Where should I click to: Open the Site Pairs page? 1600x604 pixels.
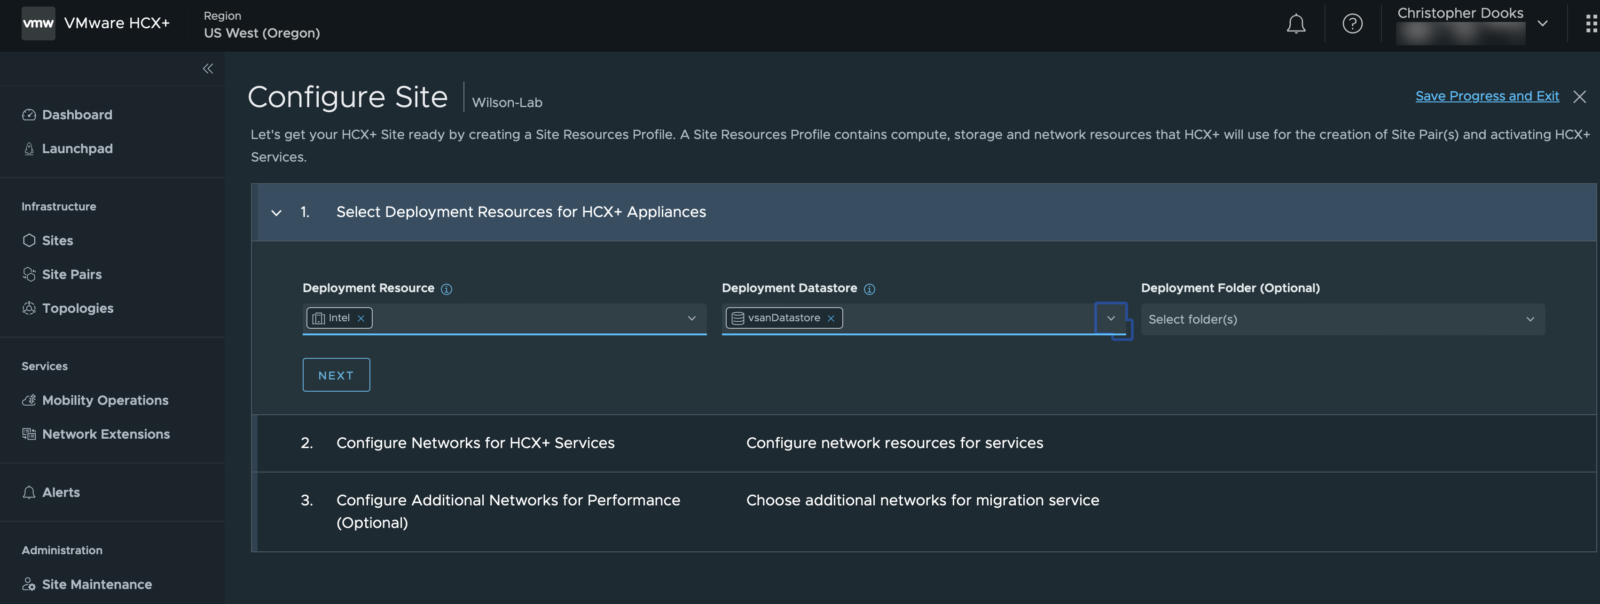[72, 275]
